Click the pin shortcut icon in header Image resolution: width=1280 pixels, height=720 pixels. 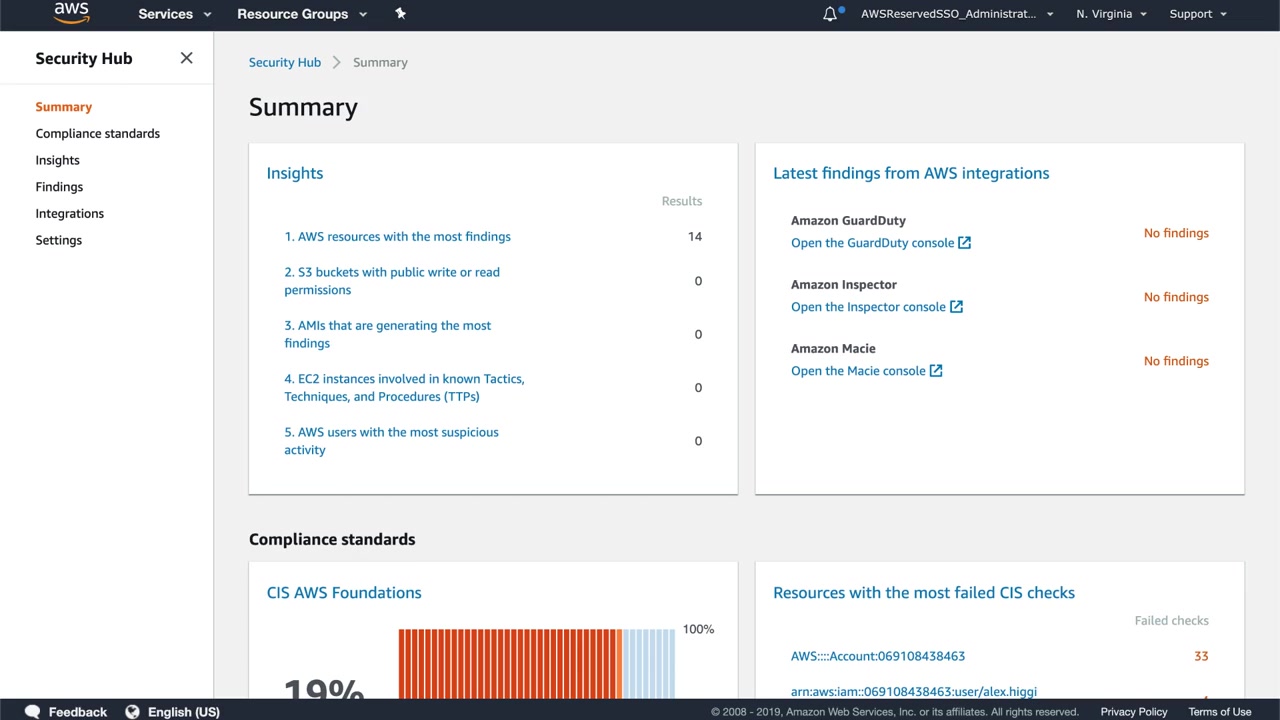[x=400, y=13]
